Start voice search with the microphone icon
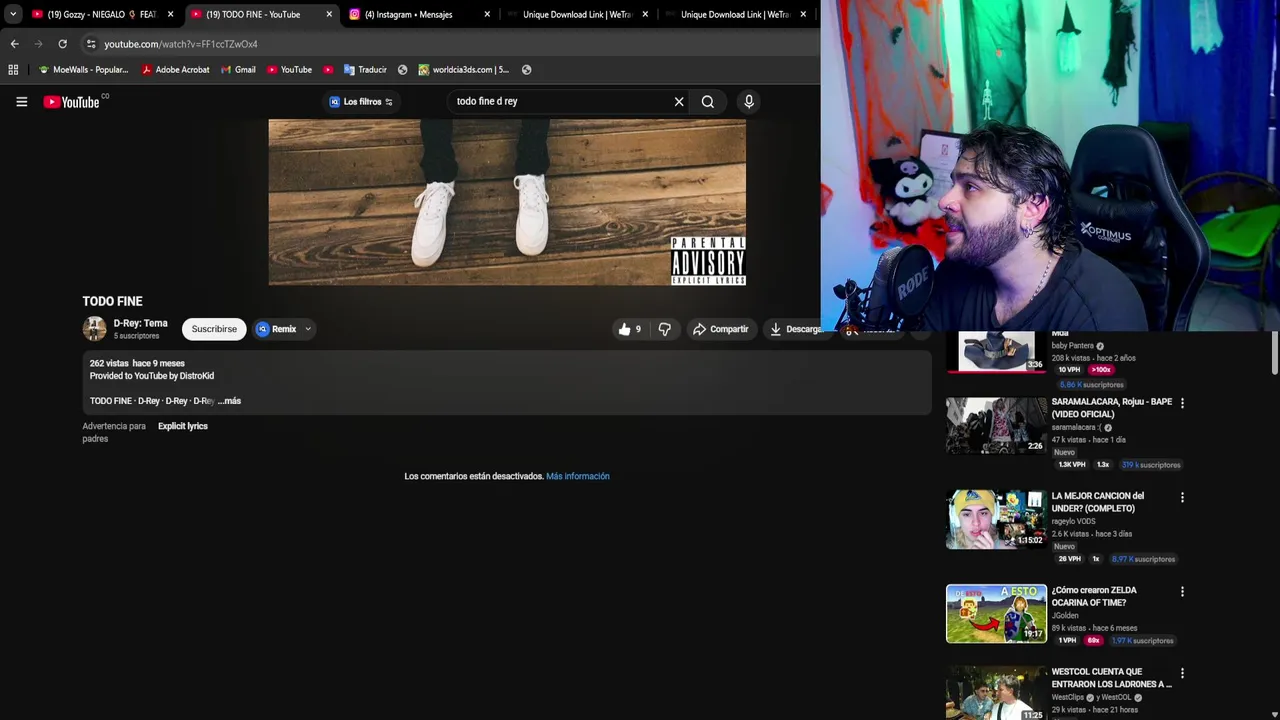The height and width of the screenshot is (720, 1280). pos(749,101)
